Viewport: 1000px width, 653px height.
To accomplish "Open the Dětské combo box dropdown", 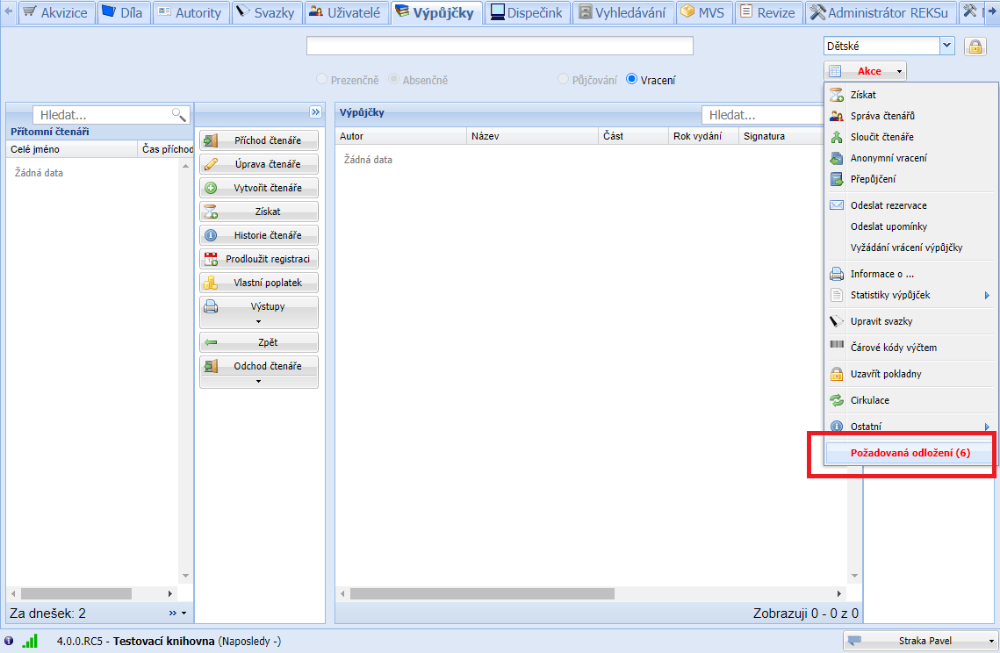I will click(946, 46).
